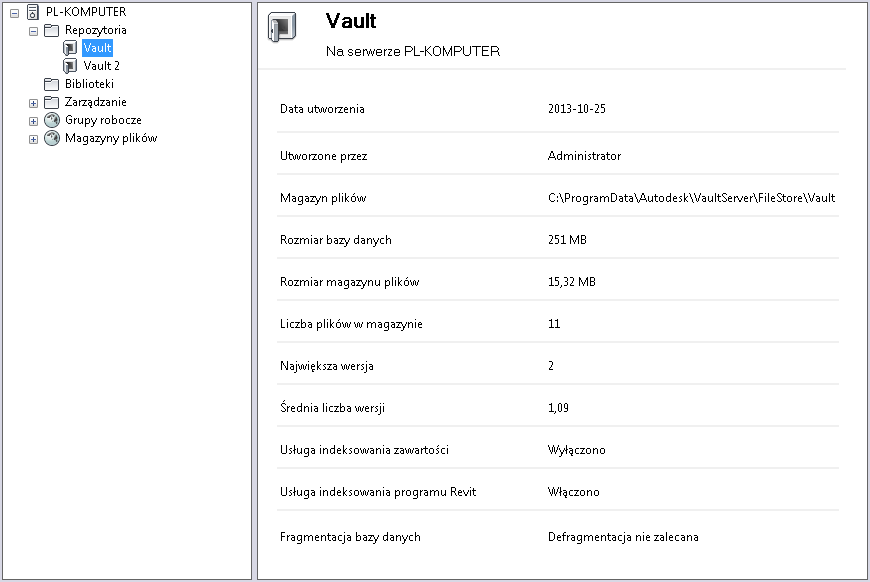Click the Magazyny plików globe icon
The width and height of the screenshot is (870, 582).
point(52,138)
